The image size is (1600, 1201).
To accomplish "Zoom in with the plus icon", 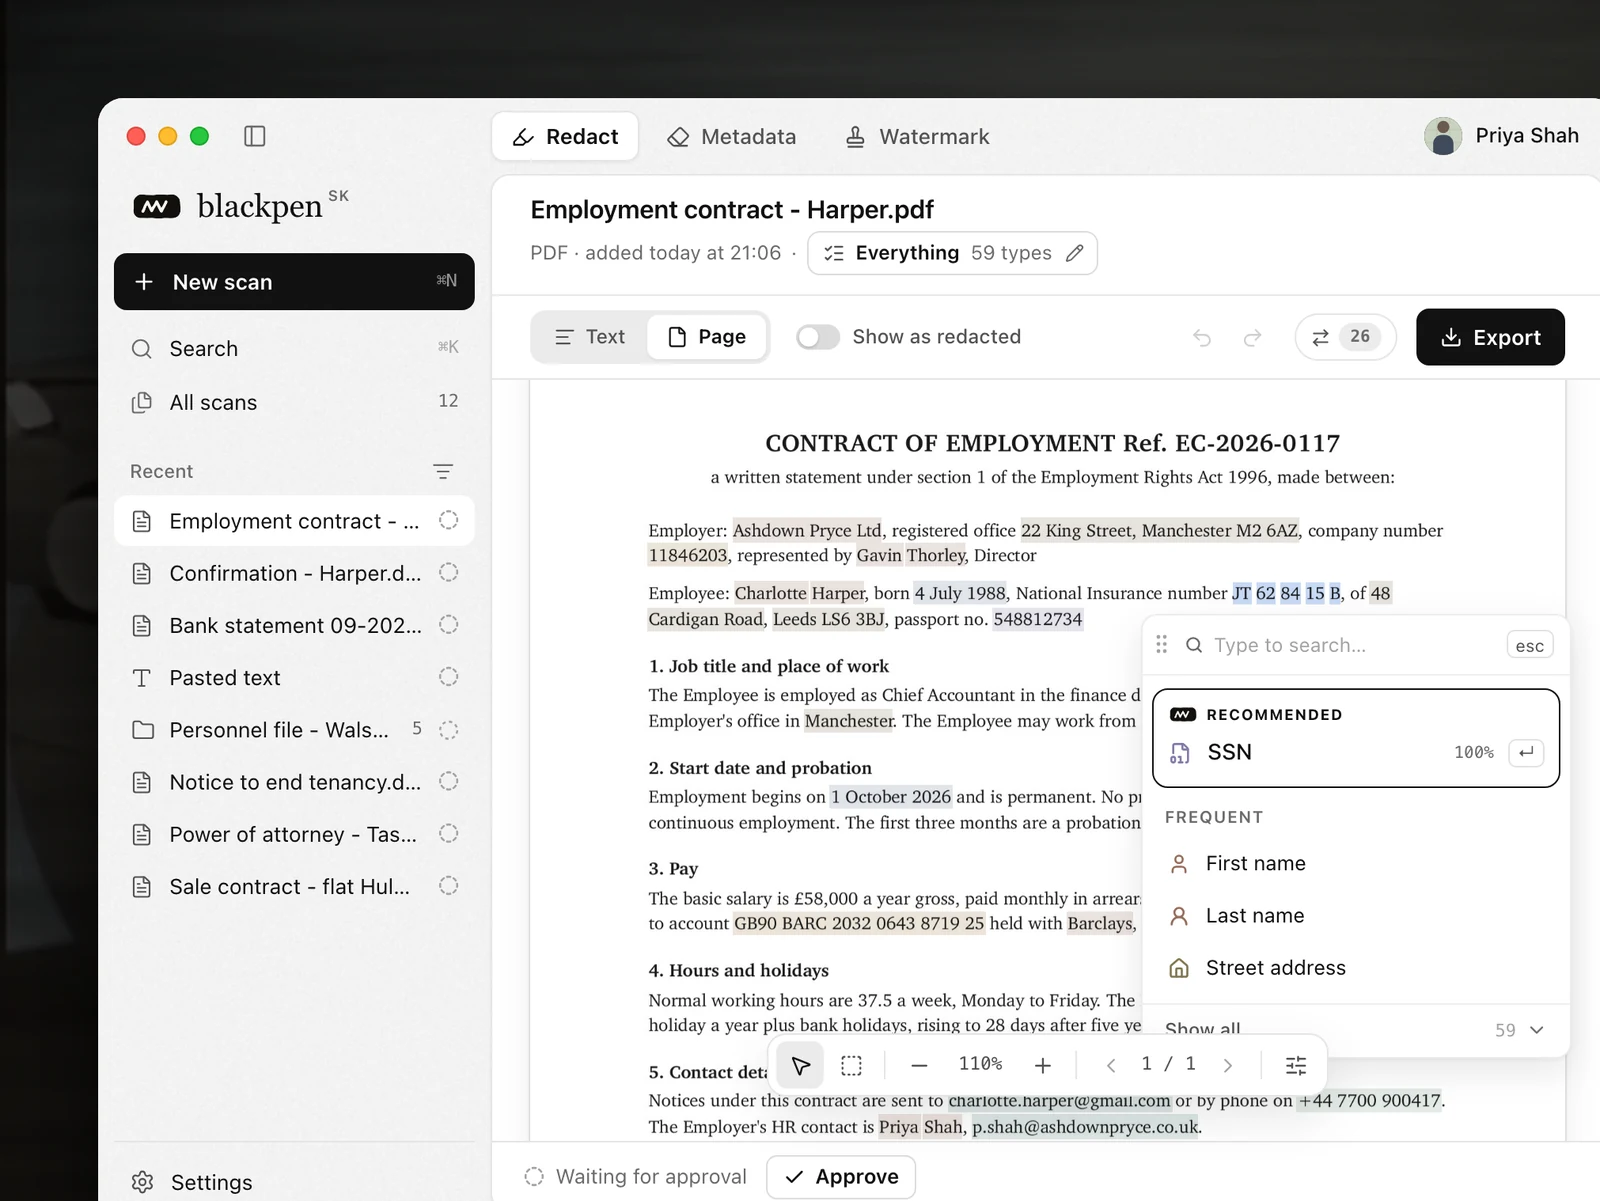I will coord(1042,1065).
